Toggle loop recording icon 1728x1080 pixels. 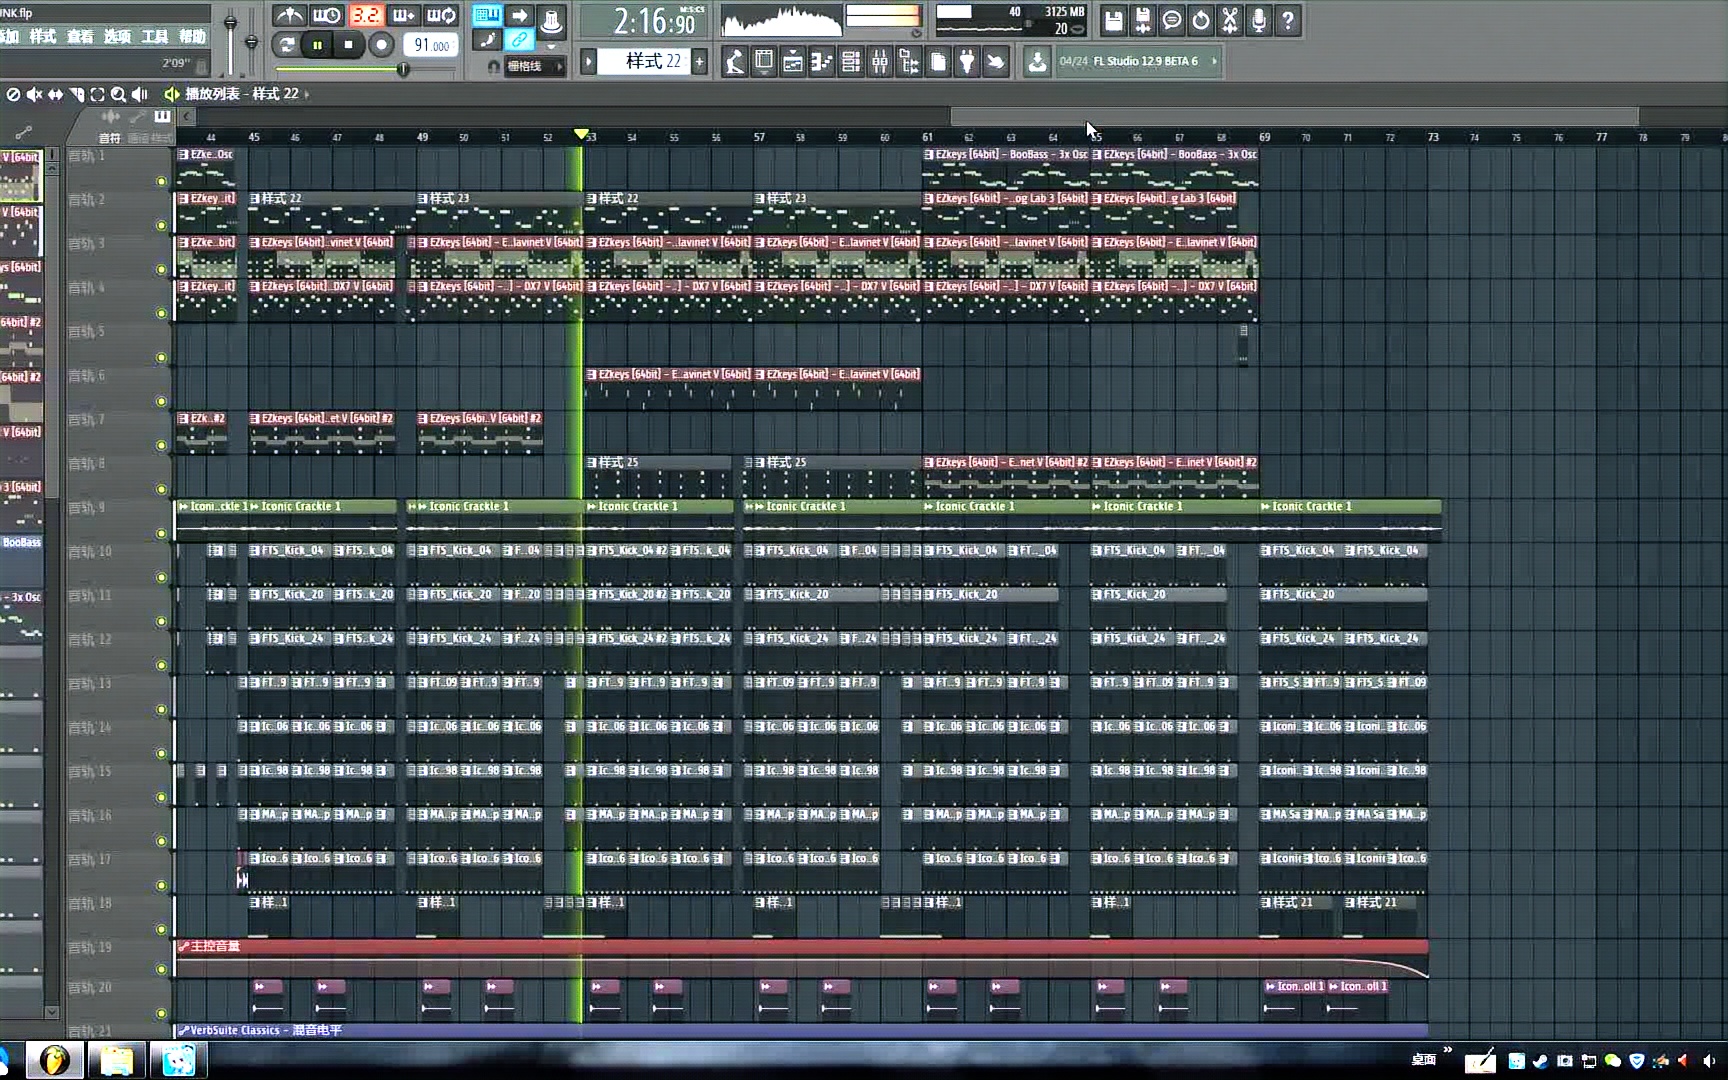click(x=441, y=16)
